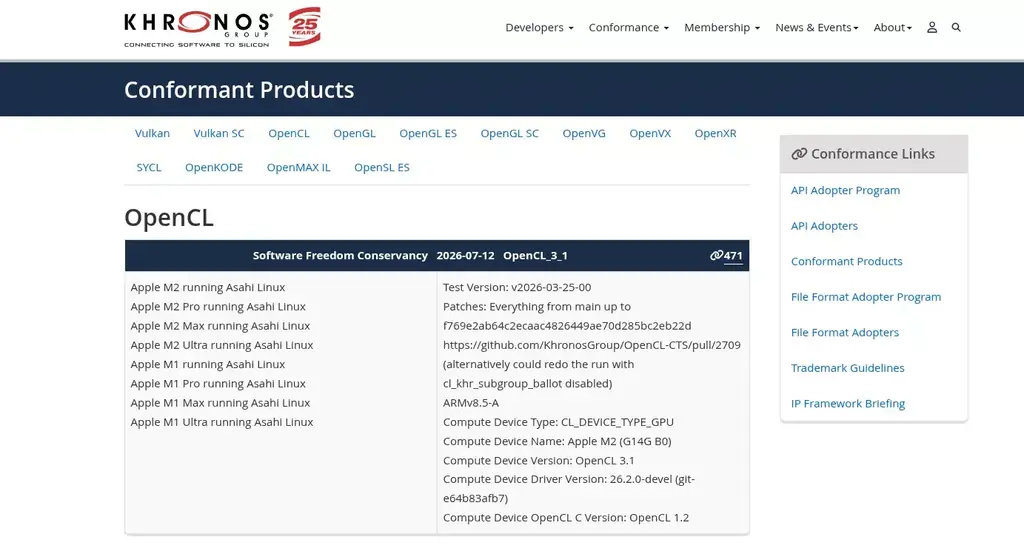Click the Compute Device OpenCL C Version line
This screenshot has height=546, width=1024.
pos(566,518)
